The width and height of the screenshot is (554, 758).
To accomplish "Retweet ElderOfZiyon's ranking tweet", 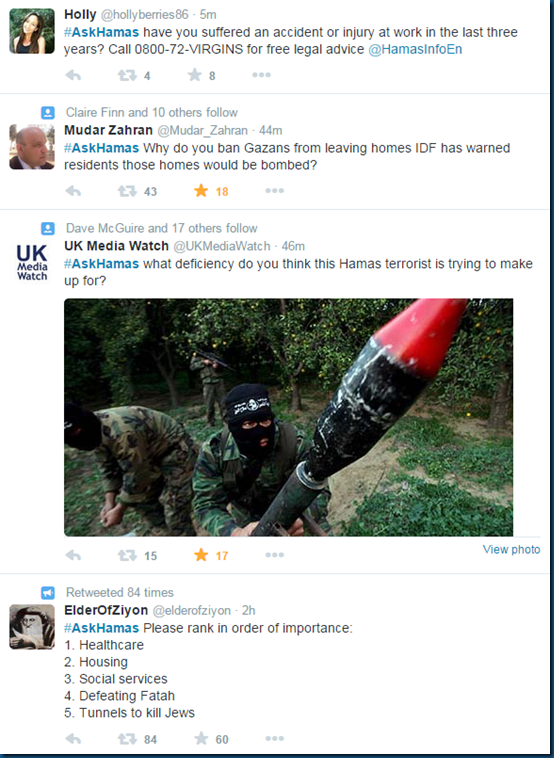I will pyautogui.click(x=127, y=739).
